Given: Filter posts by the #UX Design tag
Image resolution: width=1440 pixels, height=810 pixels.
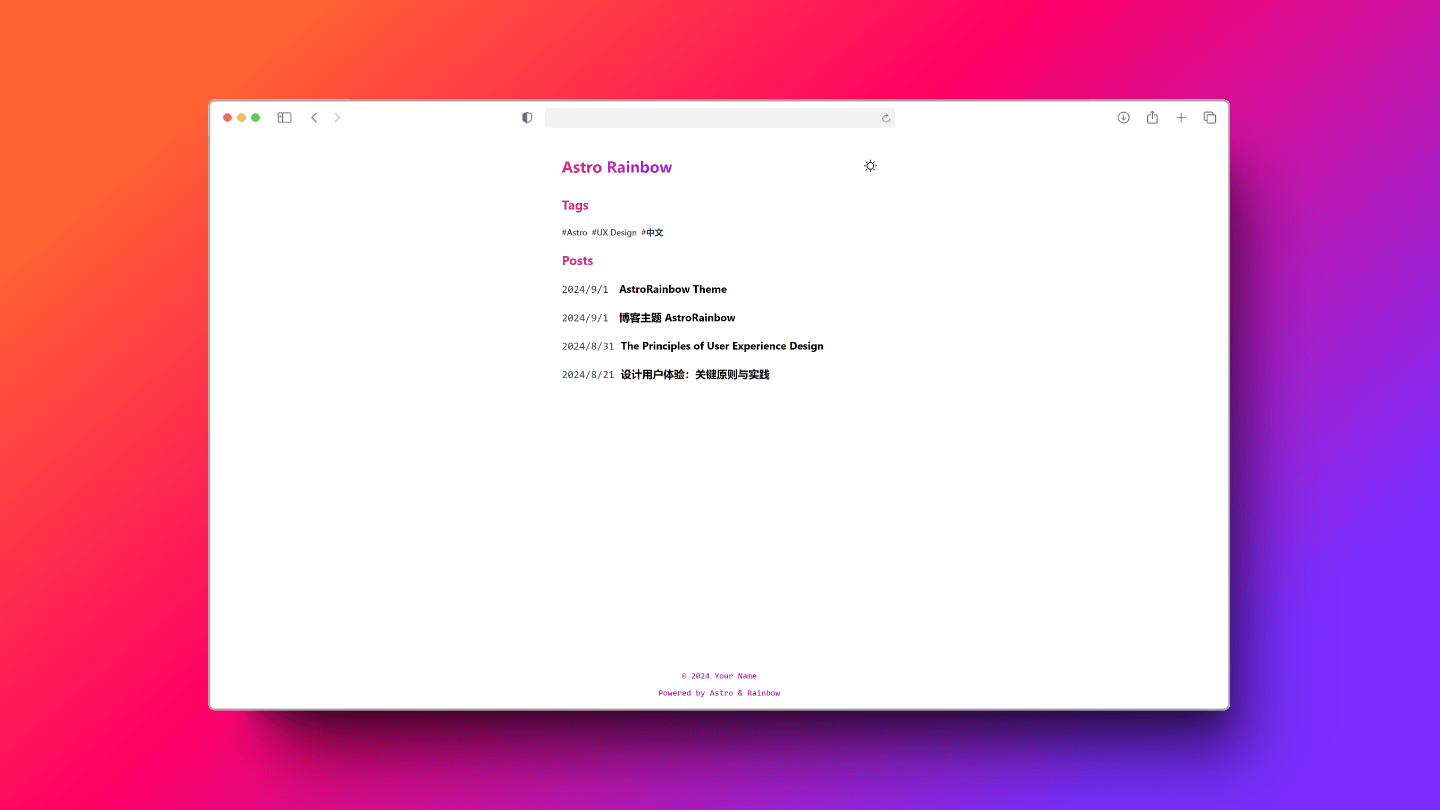Looking at the screenshot, I should coord(614,233).
